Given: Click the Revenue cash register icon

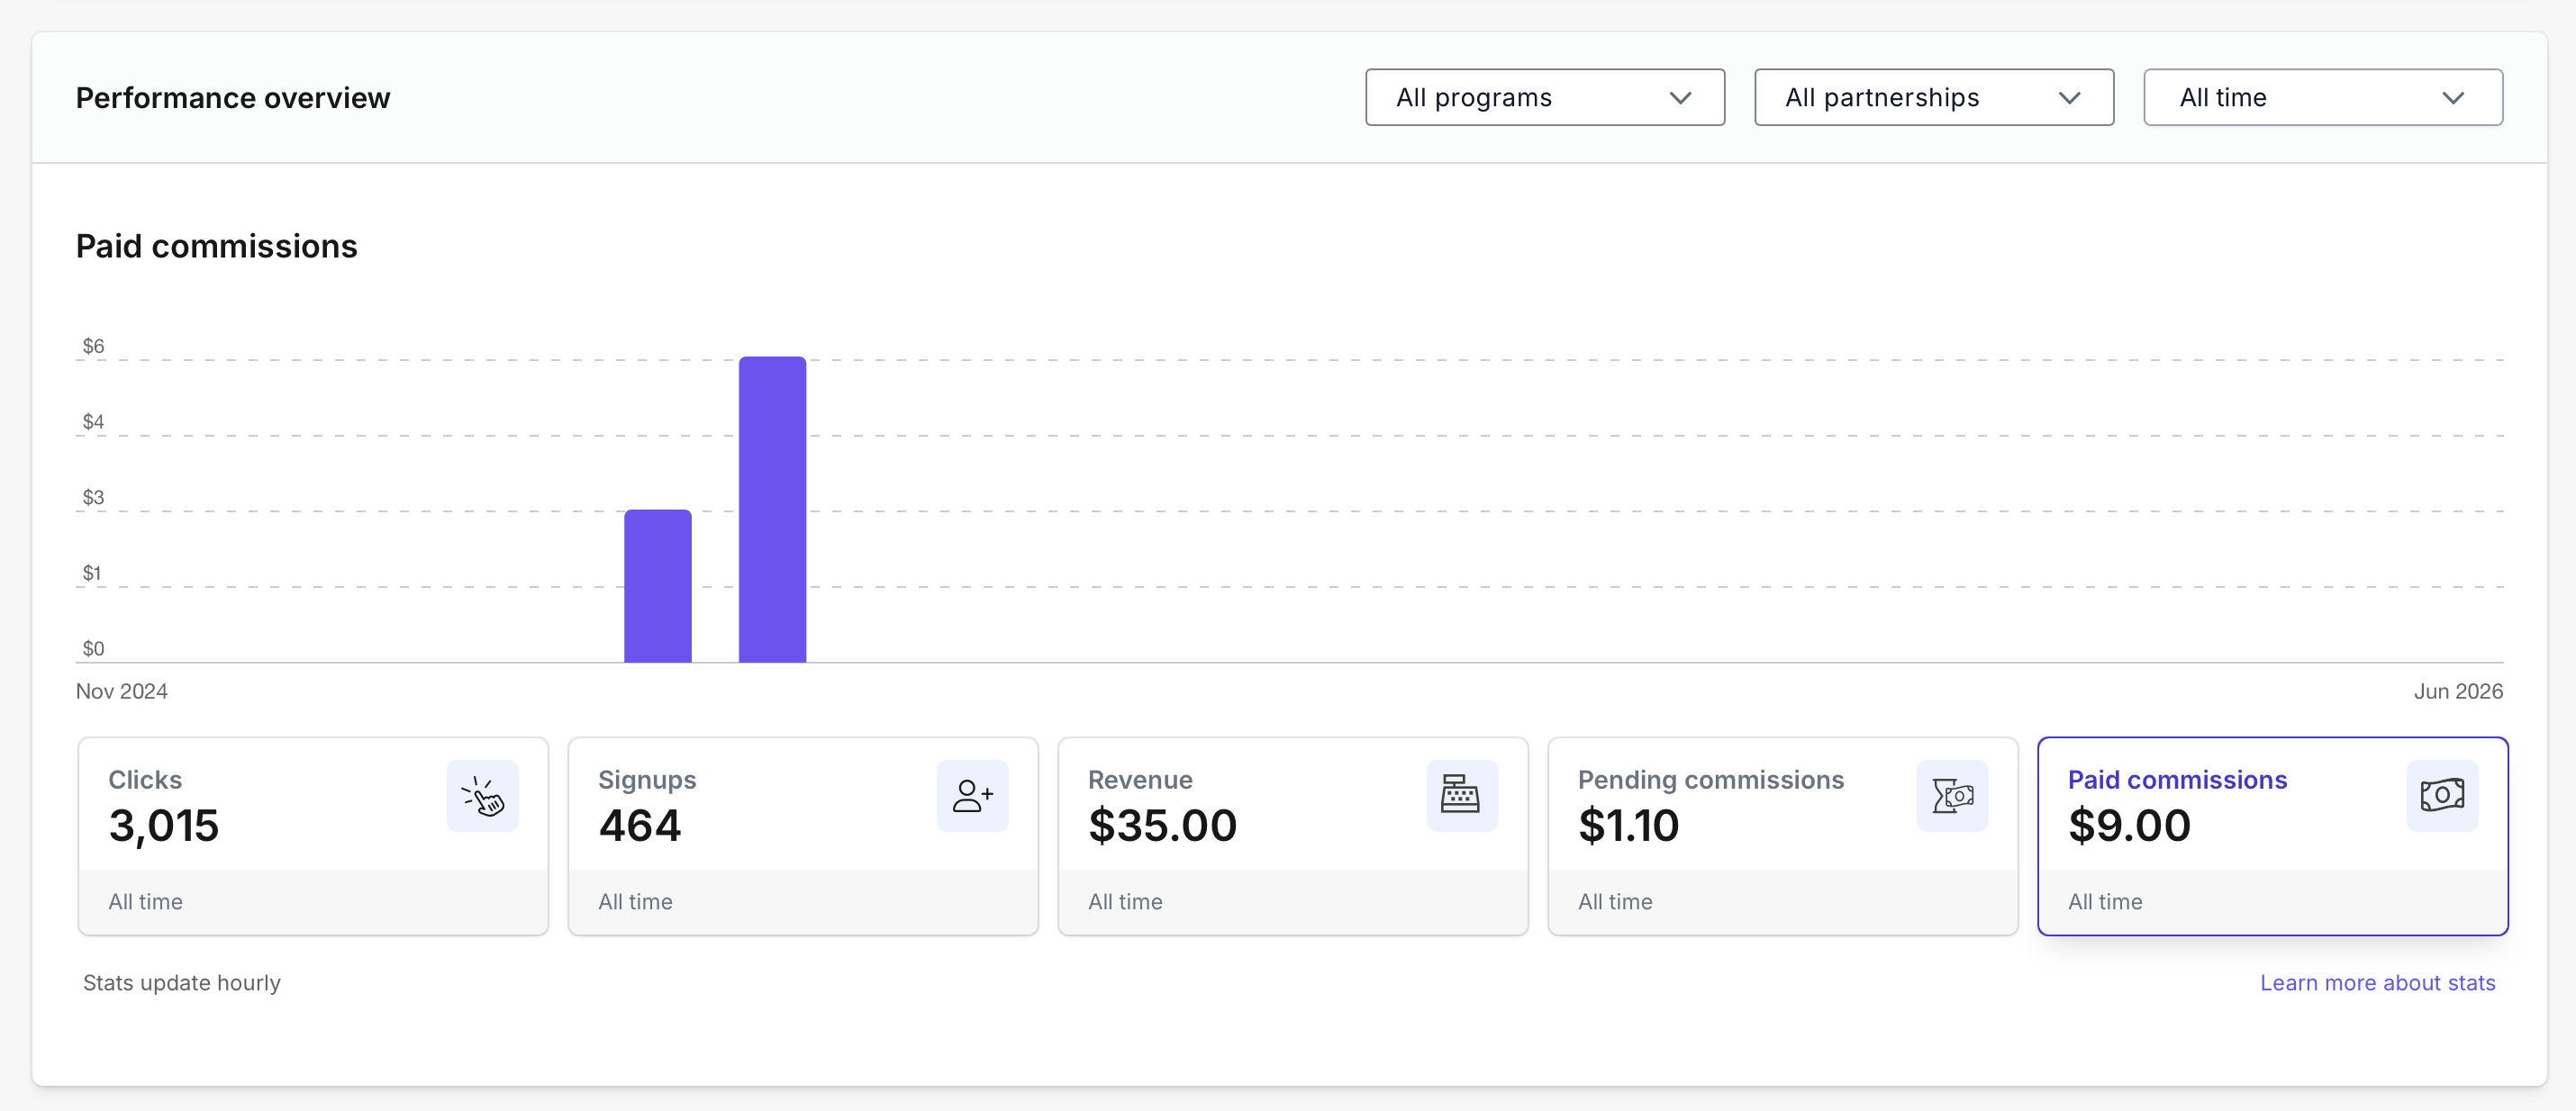Looking at the screenshot, I should [1462, 796].
